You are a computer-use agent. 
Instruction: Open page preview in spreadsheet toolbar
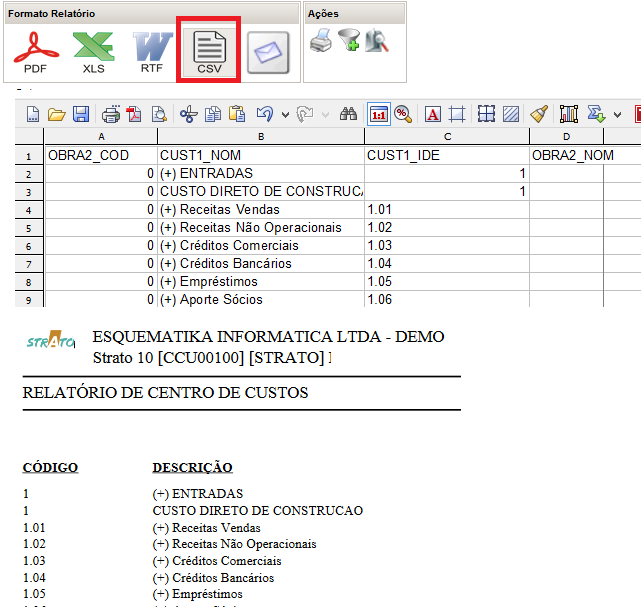(x=159, y=114)
